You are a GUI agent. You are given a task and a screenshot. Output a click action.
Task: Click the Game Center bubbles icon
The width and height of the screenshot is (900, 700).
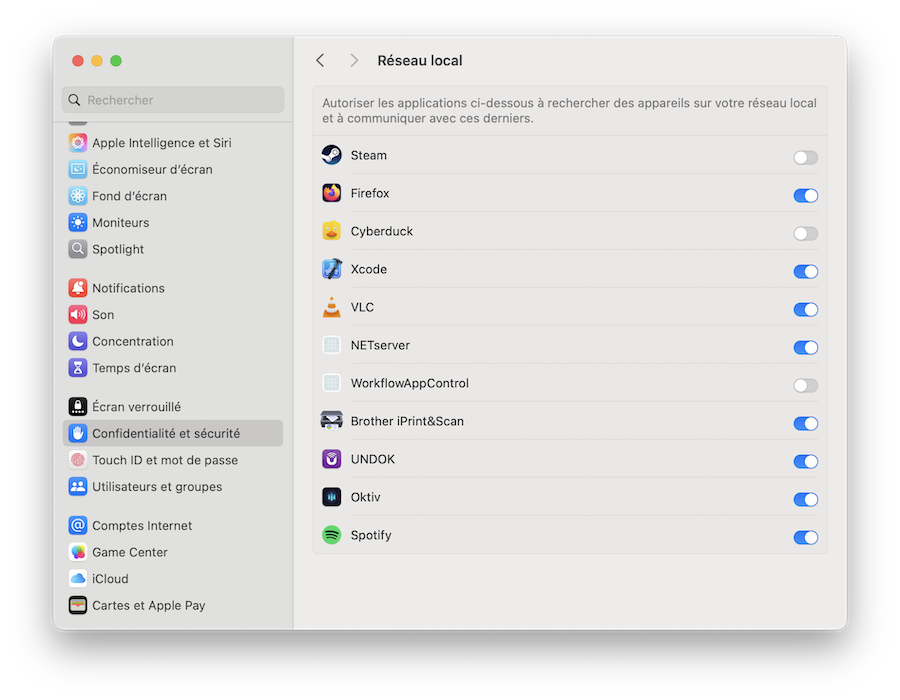pos(78,552)
